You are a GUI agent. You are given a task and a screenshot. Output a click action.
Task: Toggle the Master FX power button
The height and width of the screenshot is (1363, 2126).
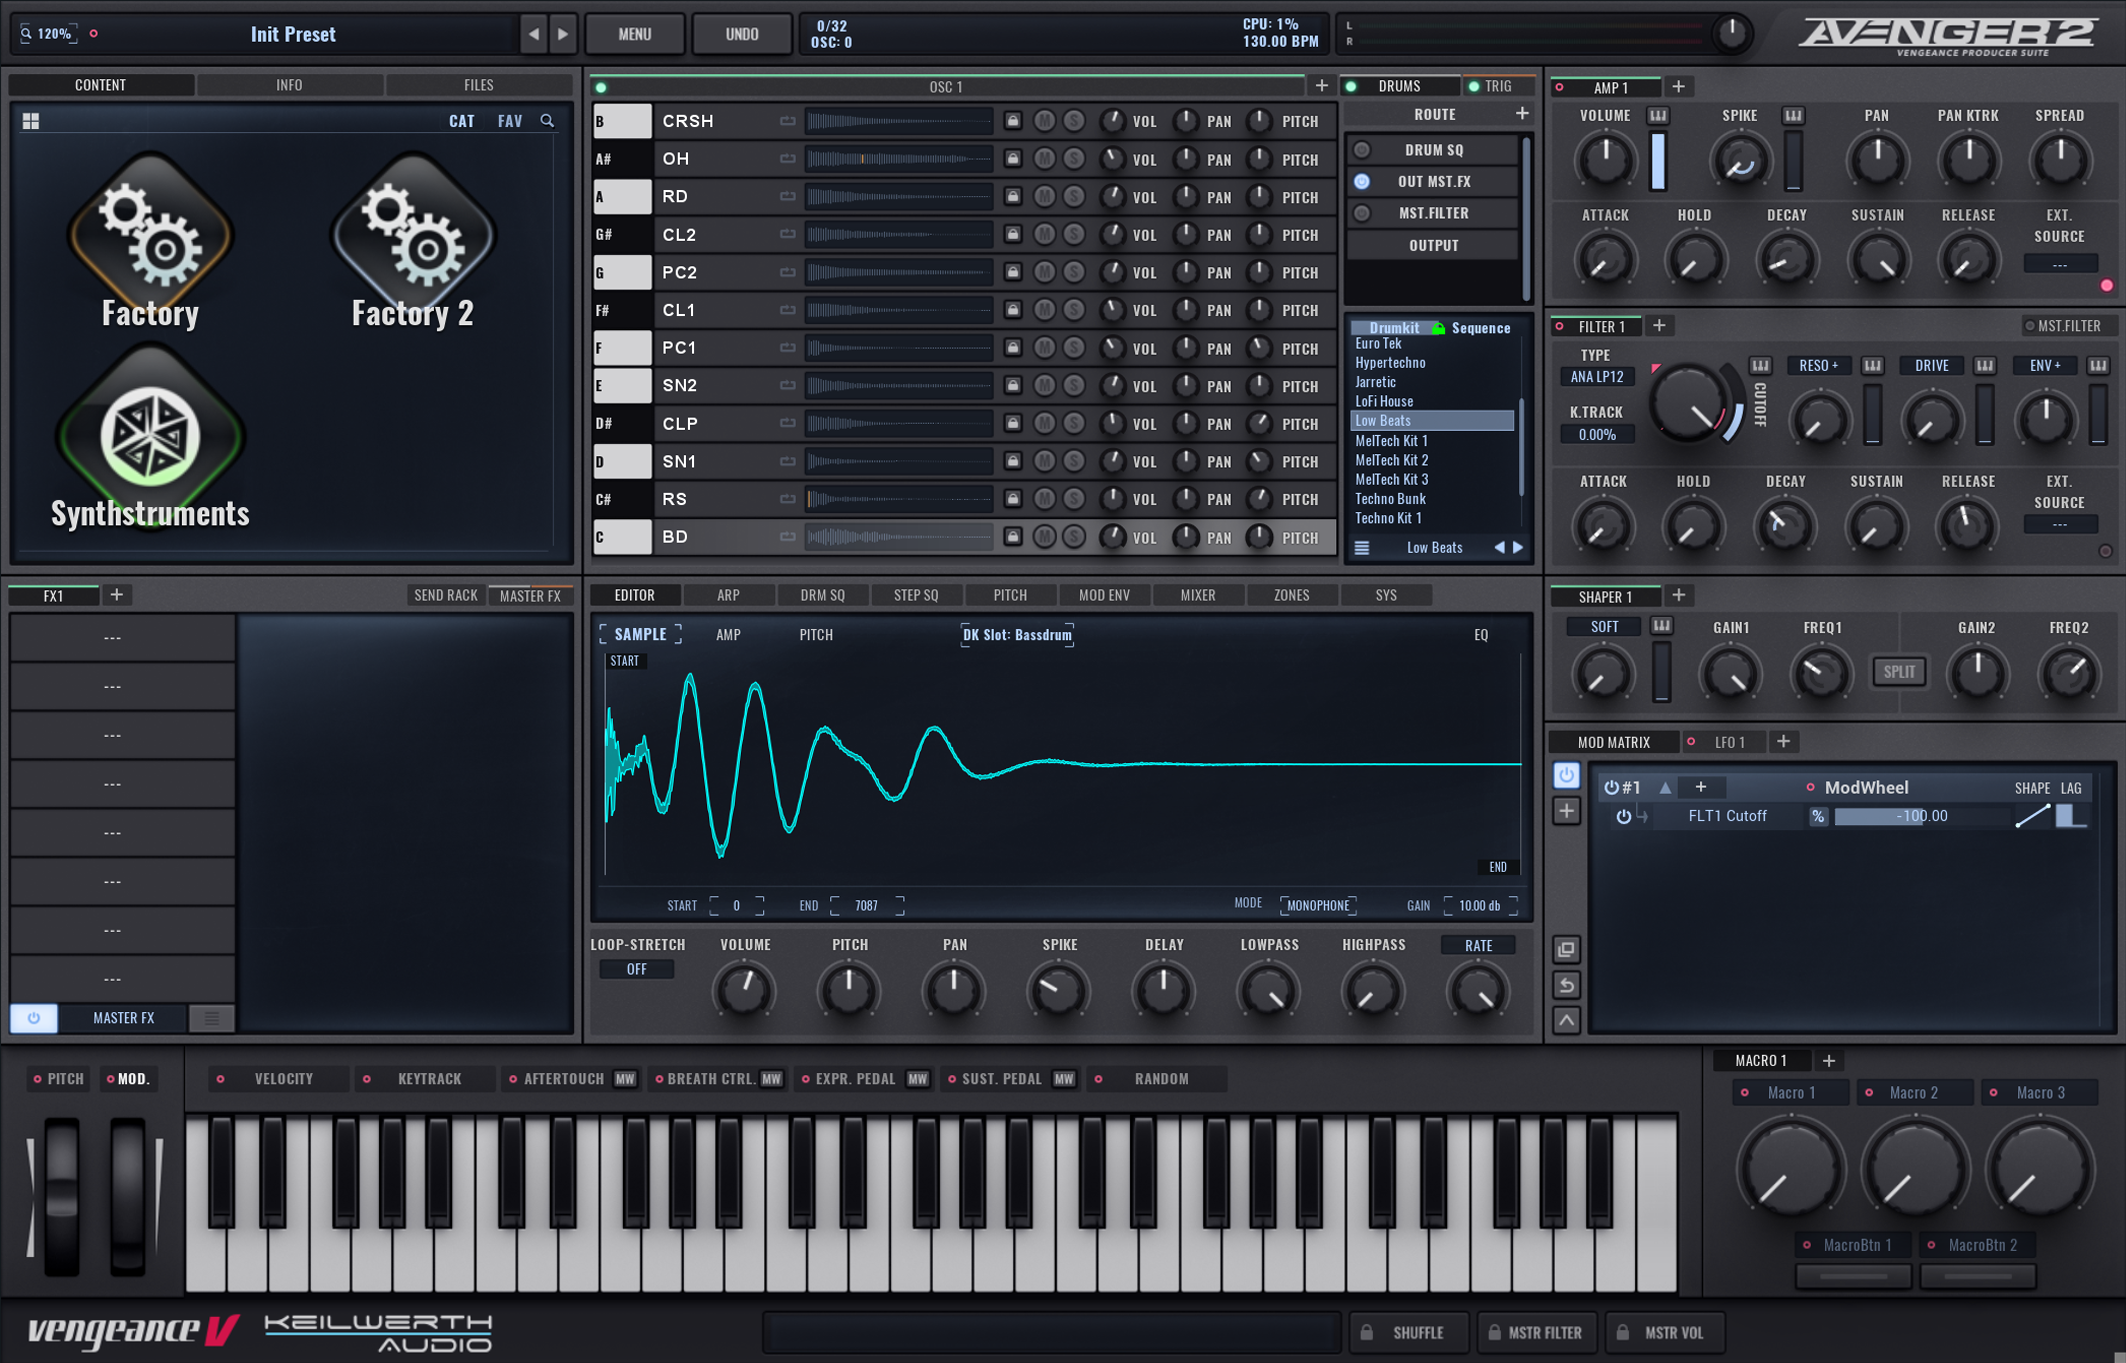pyautogui.click(x=34, y=1018)
